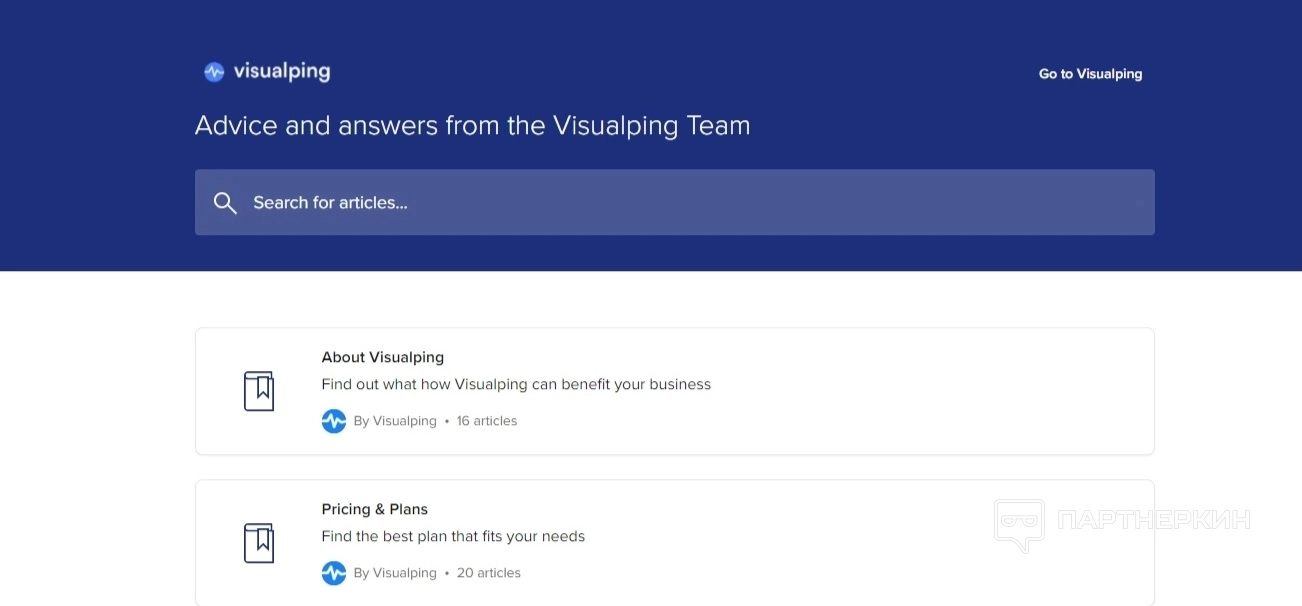Open the Pricing & Plans collection title
The image size is (1302, 606).
click(374, 509)
